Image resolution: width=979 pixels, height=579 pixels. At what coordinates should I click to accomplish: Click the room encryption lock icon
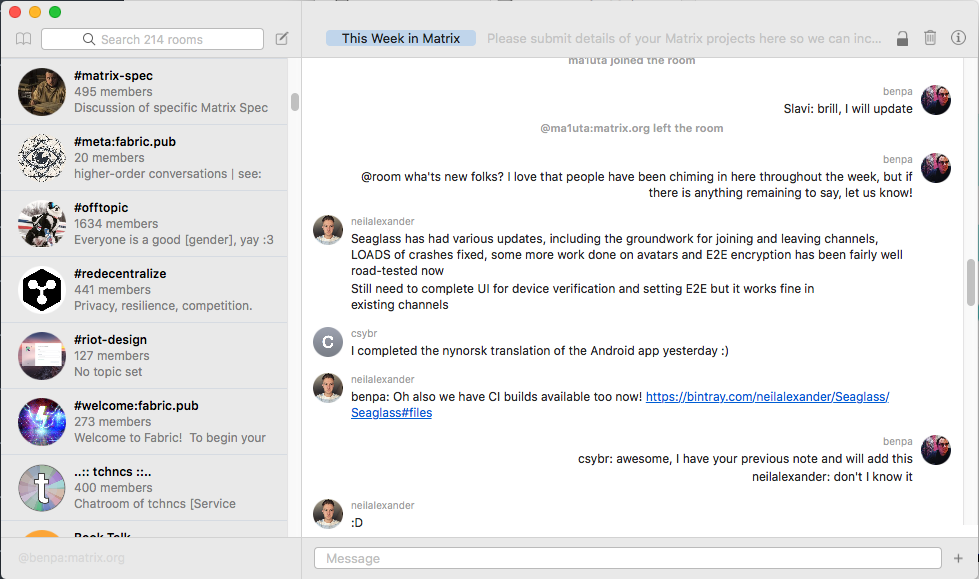pyautogui.click(x=902, y=38)
